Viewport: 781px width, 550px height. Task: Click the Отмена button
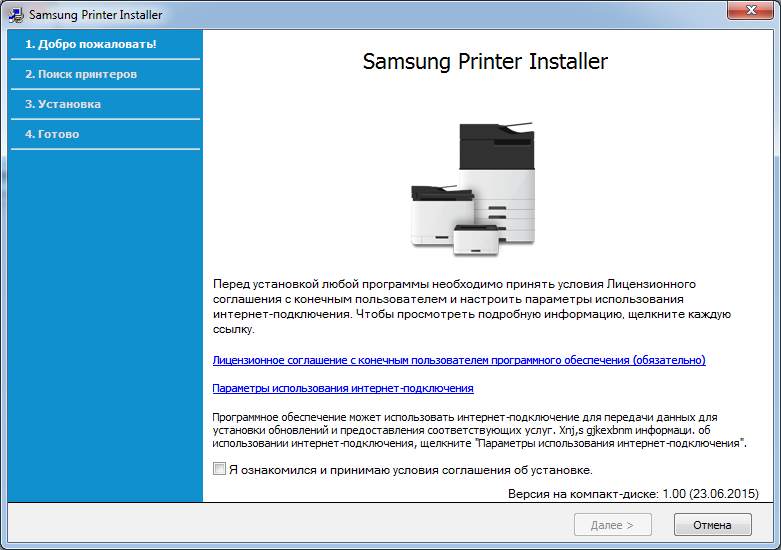click(x=712, y=525)
